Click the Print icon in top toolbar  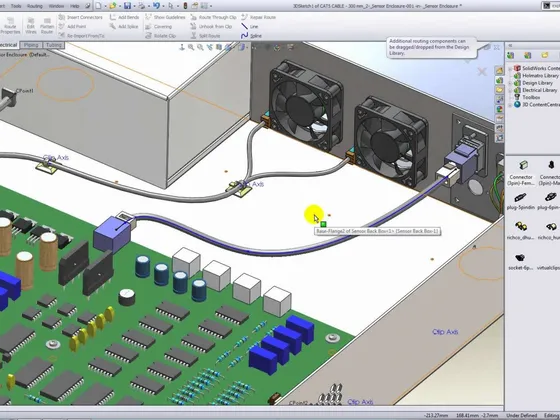[x=142, y=6]
